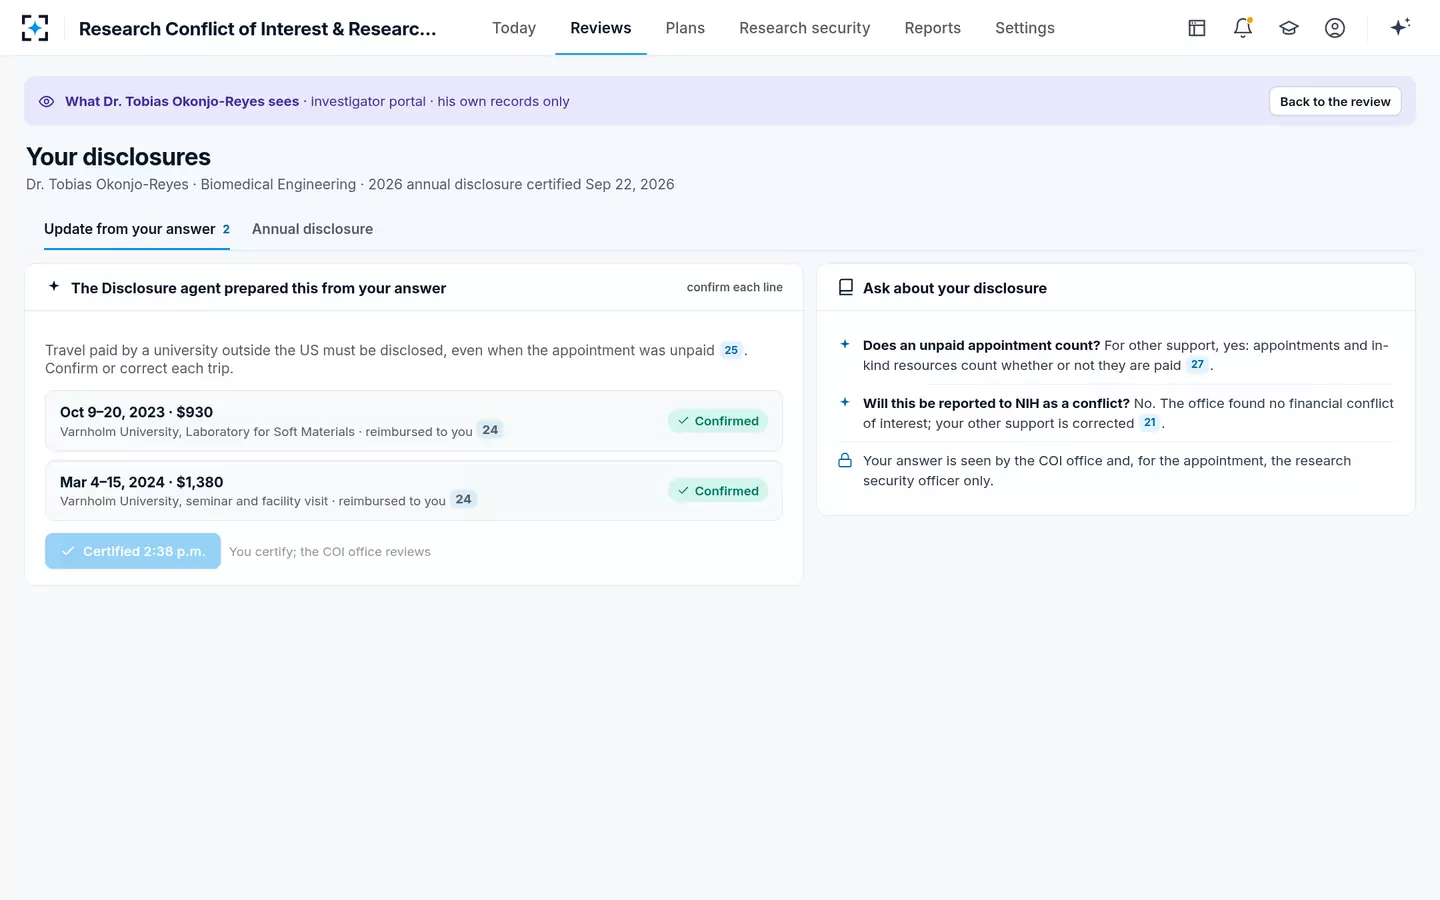Click the graduation cap training icon
This screenshot has height=900, width=1440.
click(1289, 28)
